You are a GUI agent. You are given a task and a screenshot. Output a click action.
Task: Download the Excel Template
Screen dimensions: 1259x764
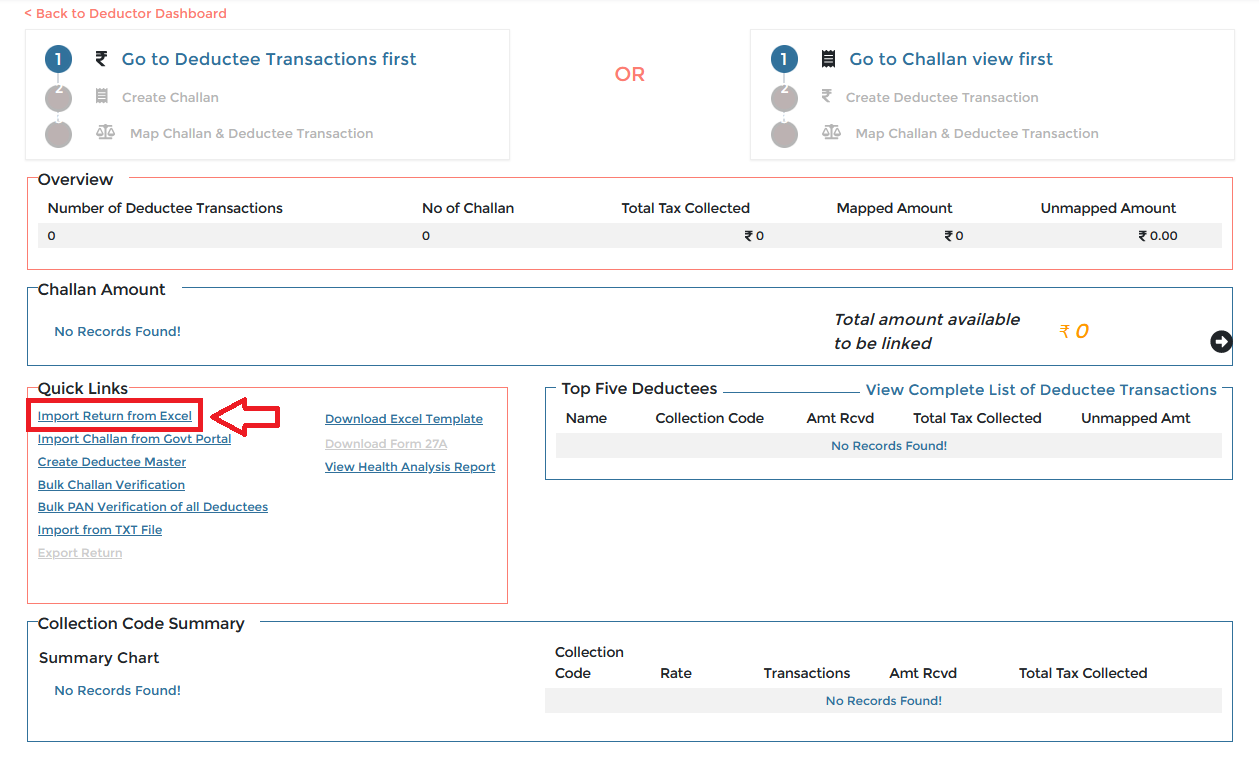point(404,419)
